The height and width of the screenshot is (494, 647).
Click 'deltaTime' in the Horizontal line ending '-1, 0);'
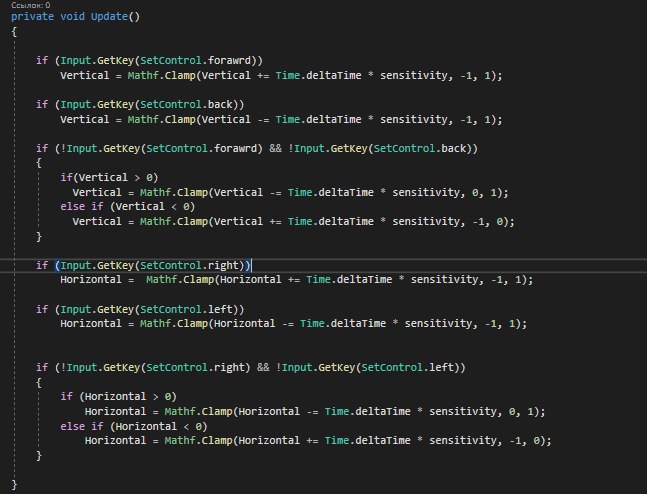(x=383, y=441)
